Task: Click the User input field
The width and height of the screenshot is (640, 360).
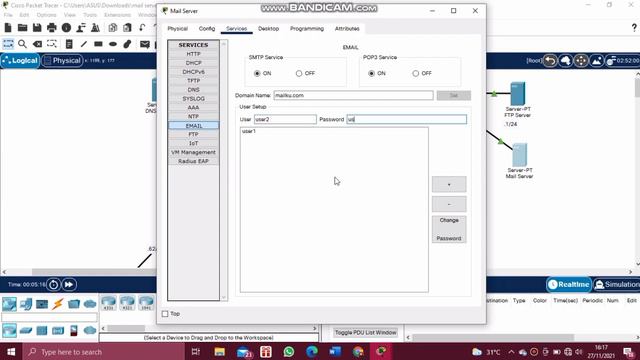Action: 285,120
